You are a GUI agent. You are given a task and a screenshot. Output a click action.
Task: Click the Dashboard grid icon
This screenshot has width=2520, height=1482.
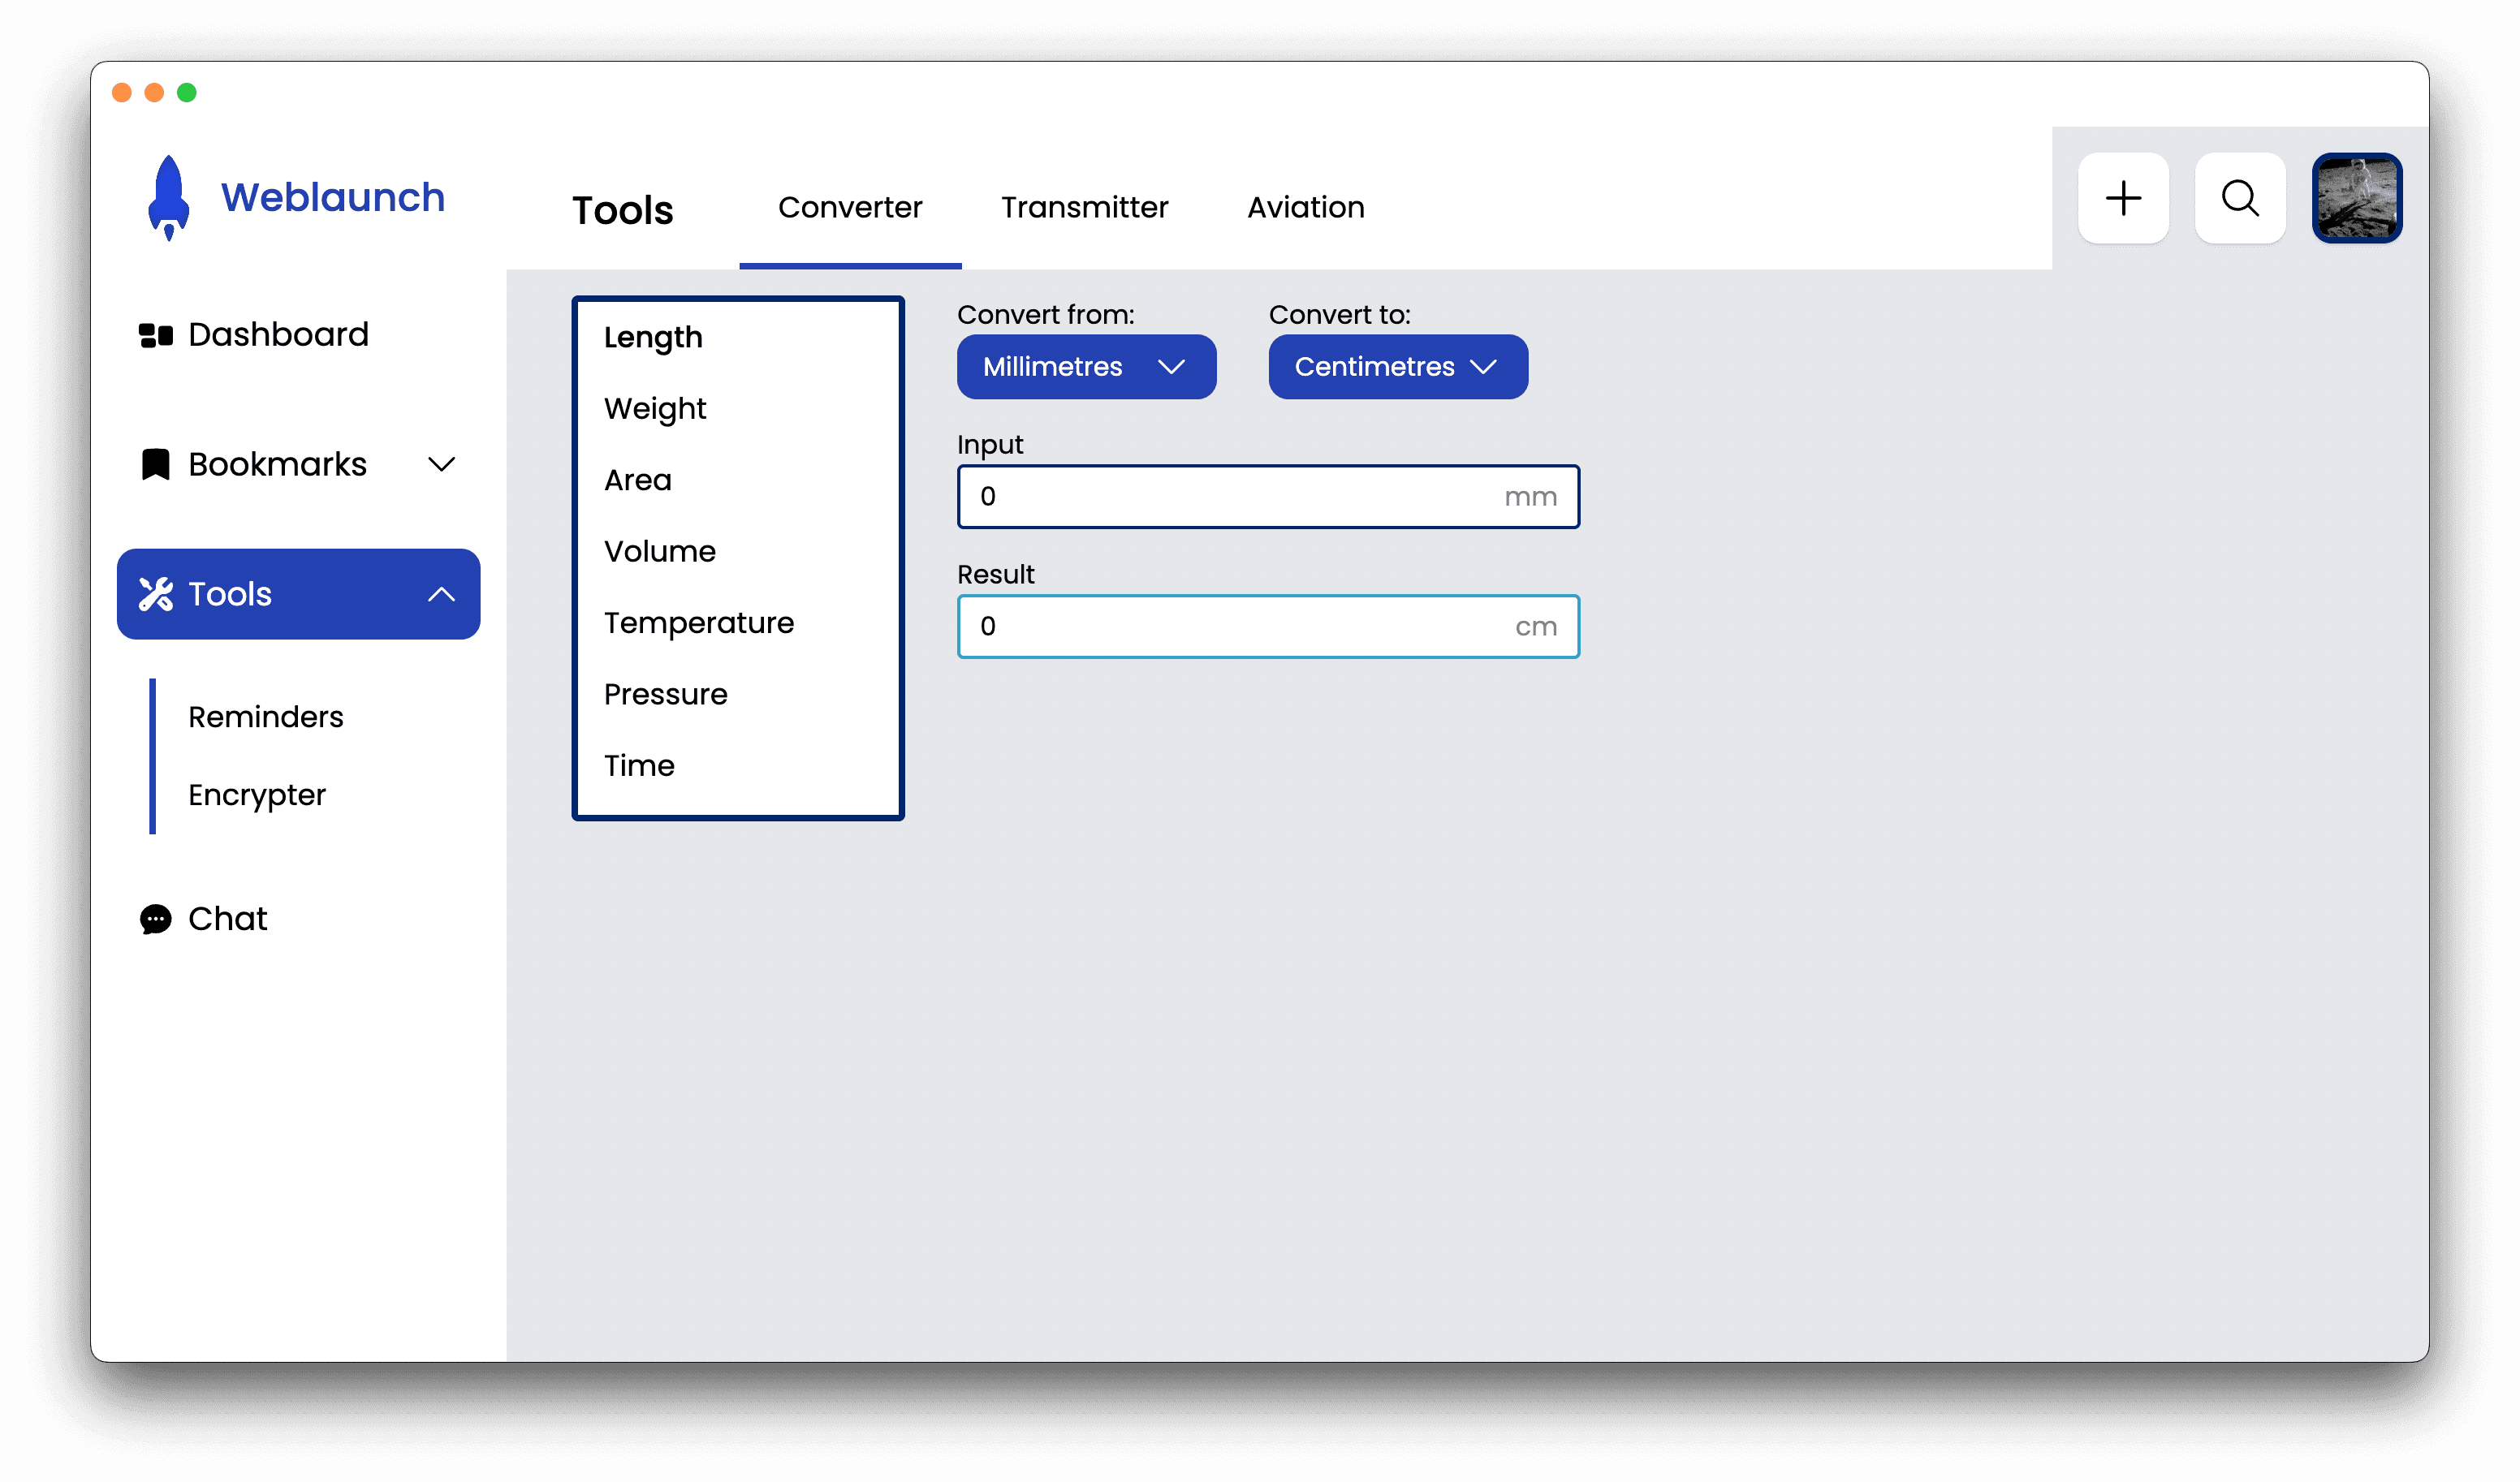click(156, 335)
